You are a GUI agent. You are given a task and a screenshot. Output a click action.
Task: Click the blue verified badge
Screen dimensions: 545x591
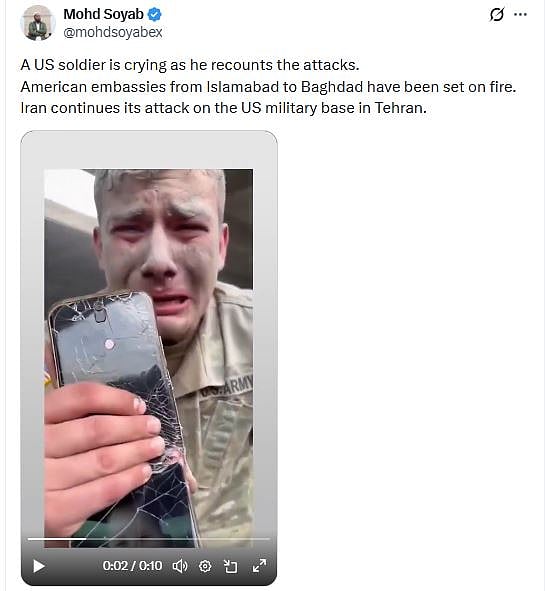tap(155, 15)
